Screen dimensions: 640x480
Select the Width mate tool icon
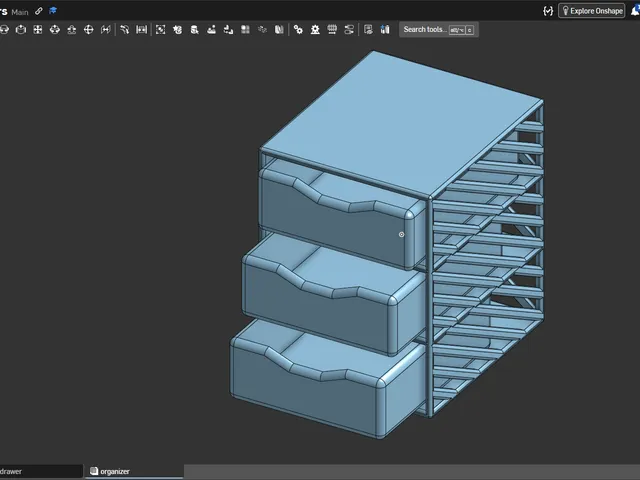106,29
